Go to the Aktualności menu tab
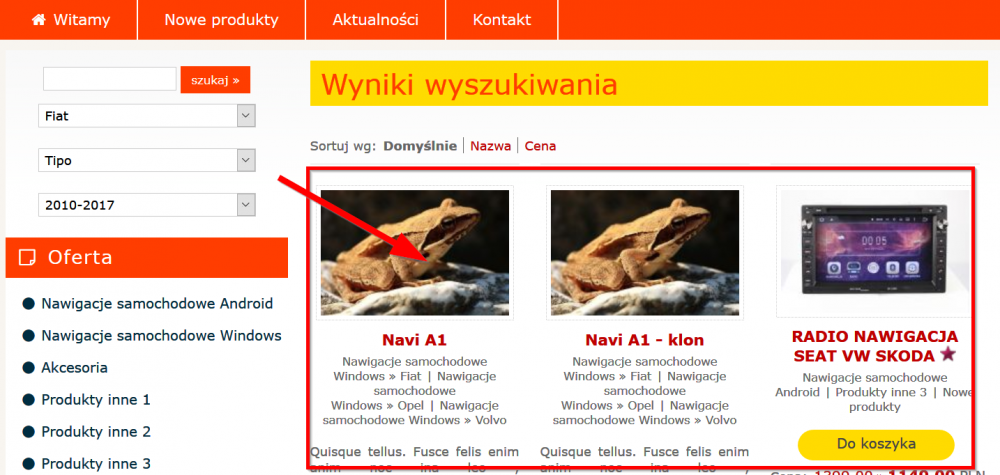 coord(376,20)
